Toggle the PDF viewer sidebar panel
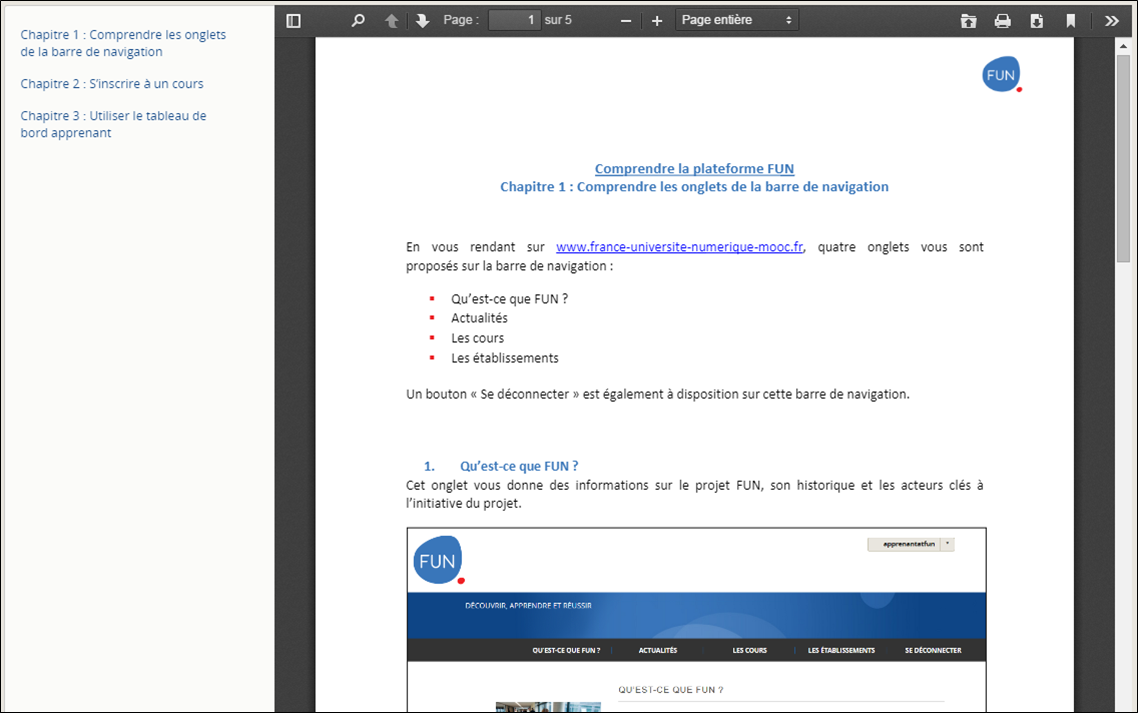 (x=293, y=20)
